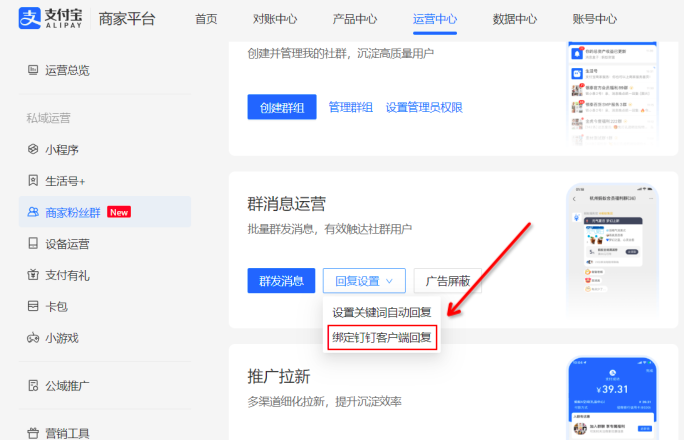The height and width of the screenshot is (440, 684).
Task: Switch to the 对账中心 tab
Action: (273, 19)
